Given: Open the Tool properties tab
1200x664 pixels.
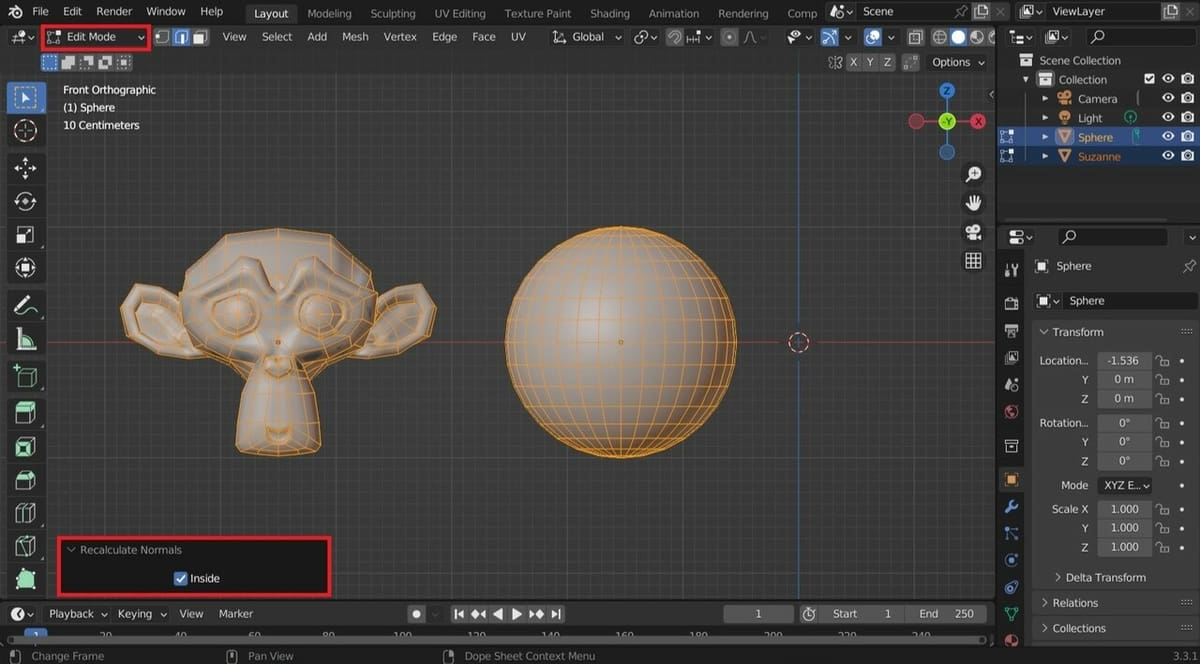Looking at the screenshot, I should [1011, 269].
